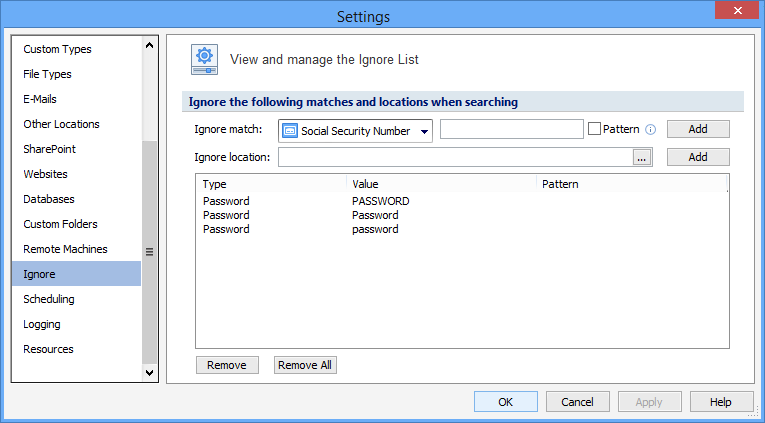765x423 pixels.
Task: Add the ignore match entry
Action: 698,129
